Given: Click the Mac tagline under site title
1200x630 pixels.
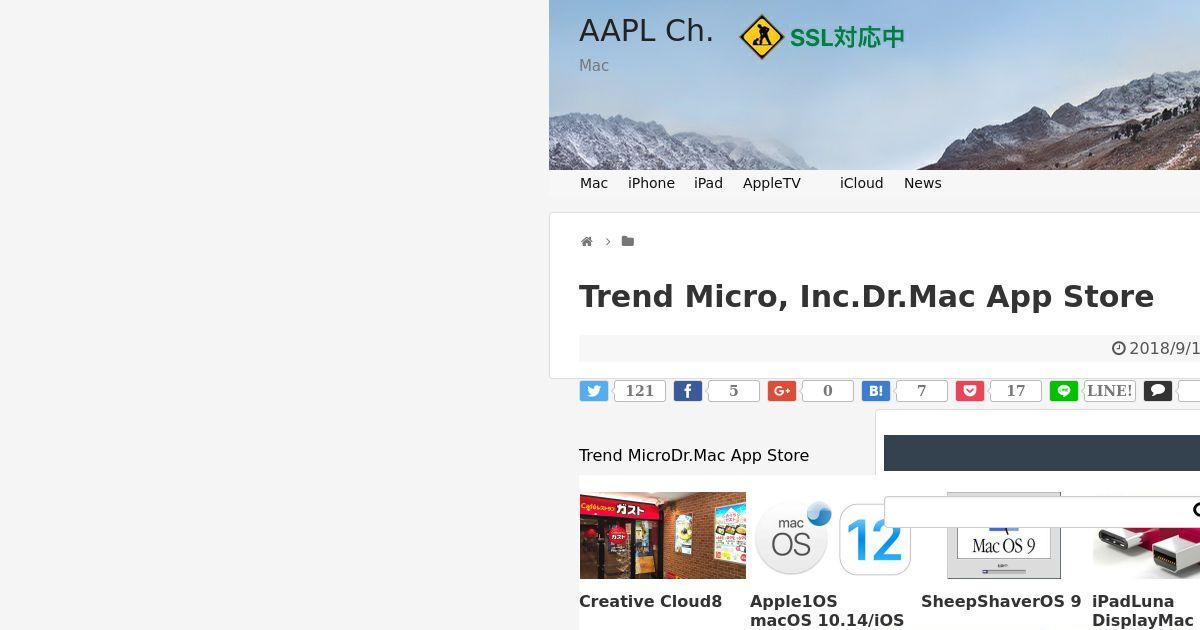Looking at the screenshot, I should 594,66.
